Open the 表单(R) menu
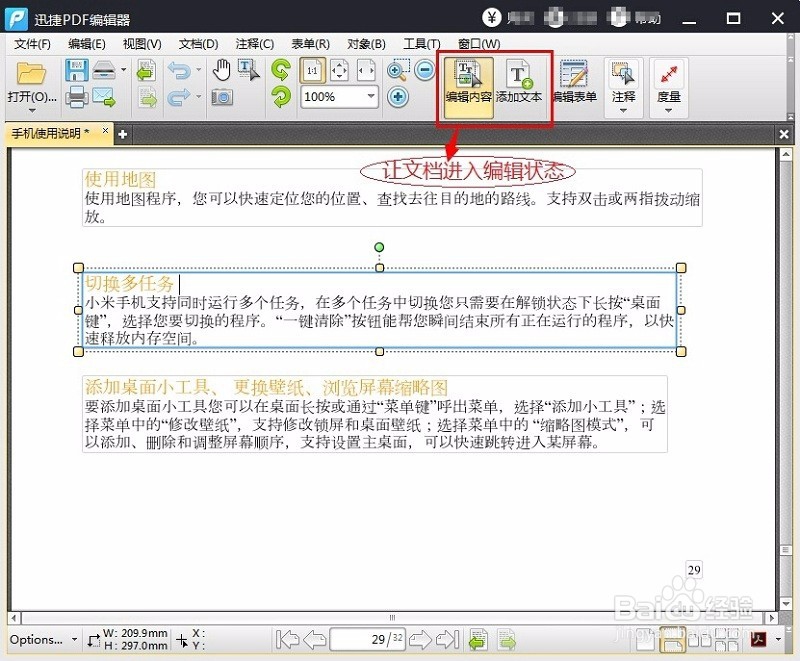The height and width of the screenshot is (661, 800). click(x=310, y=44)
